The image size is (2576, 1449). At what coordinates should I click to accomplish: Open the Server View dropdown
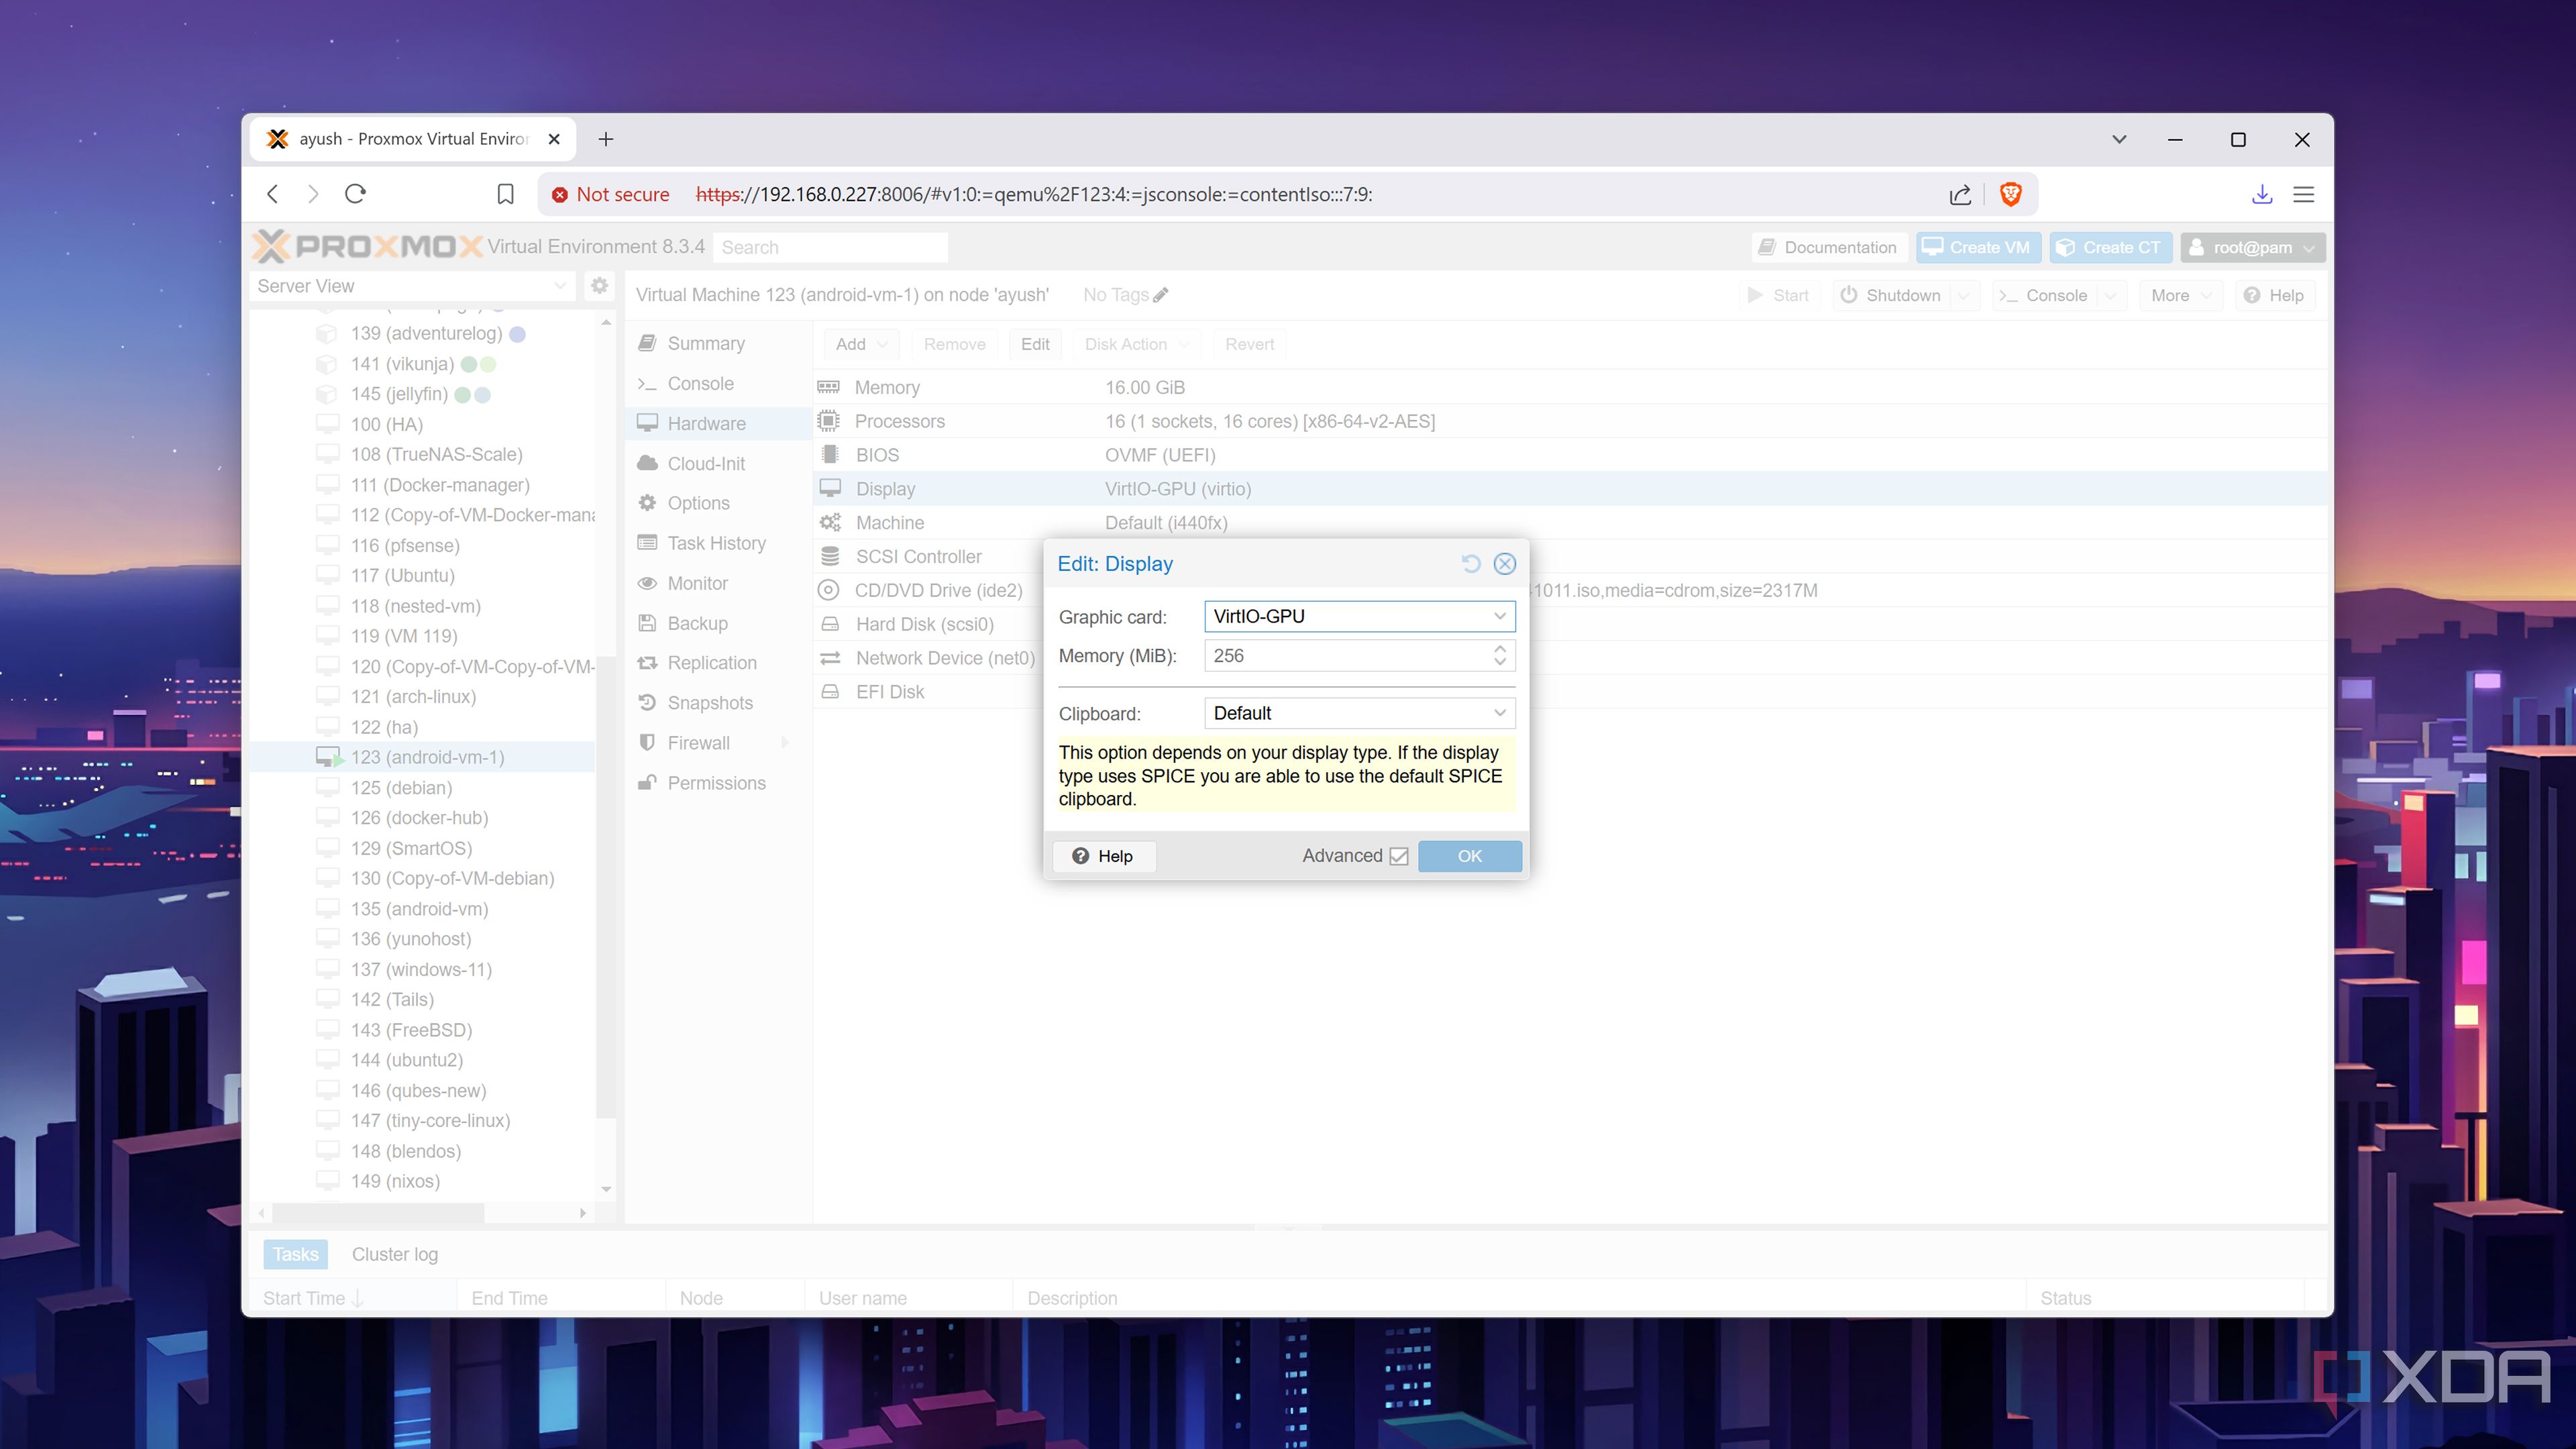coord(412,286)
